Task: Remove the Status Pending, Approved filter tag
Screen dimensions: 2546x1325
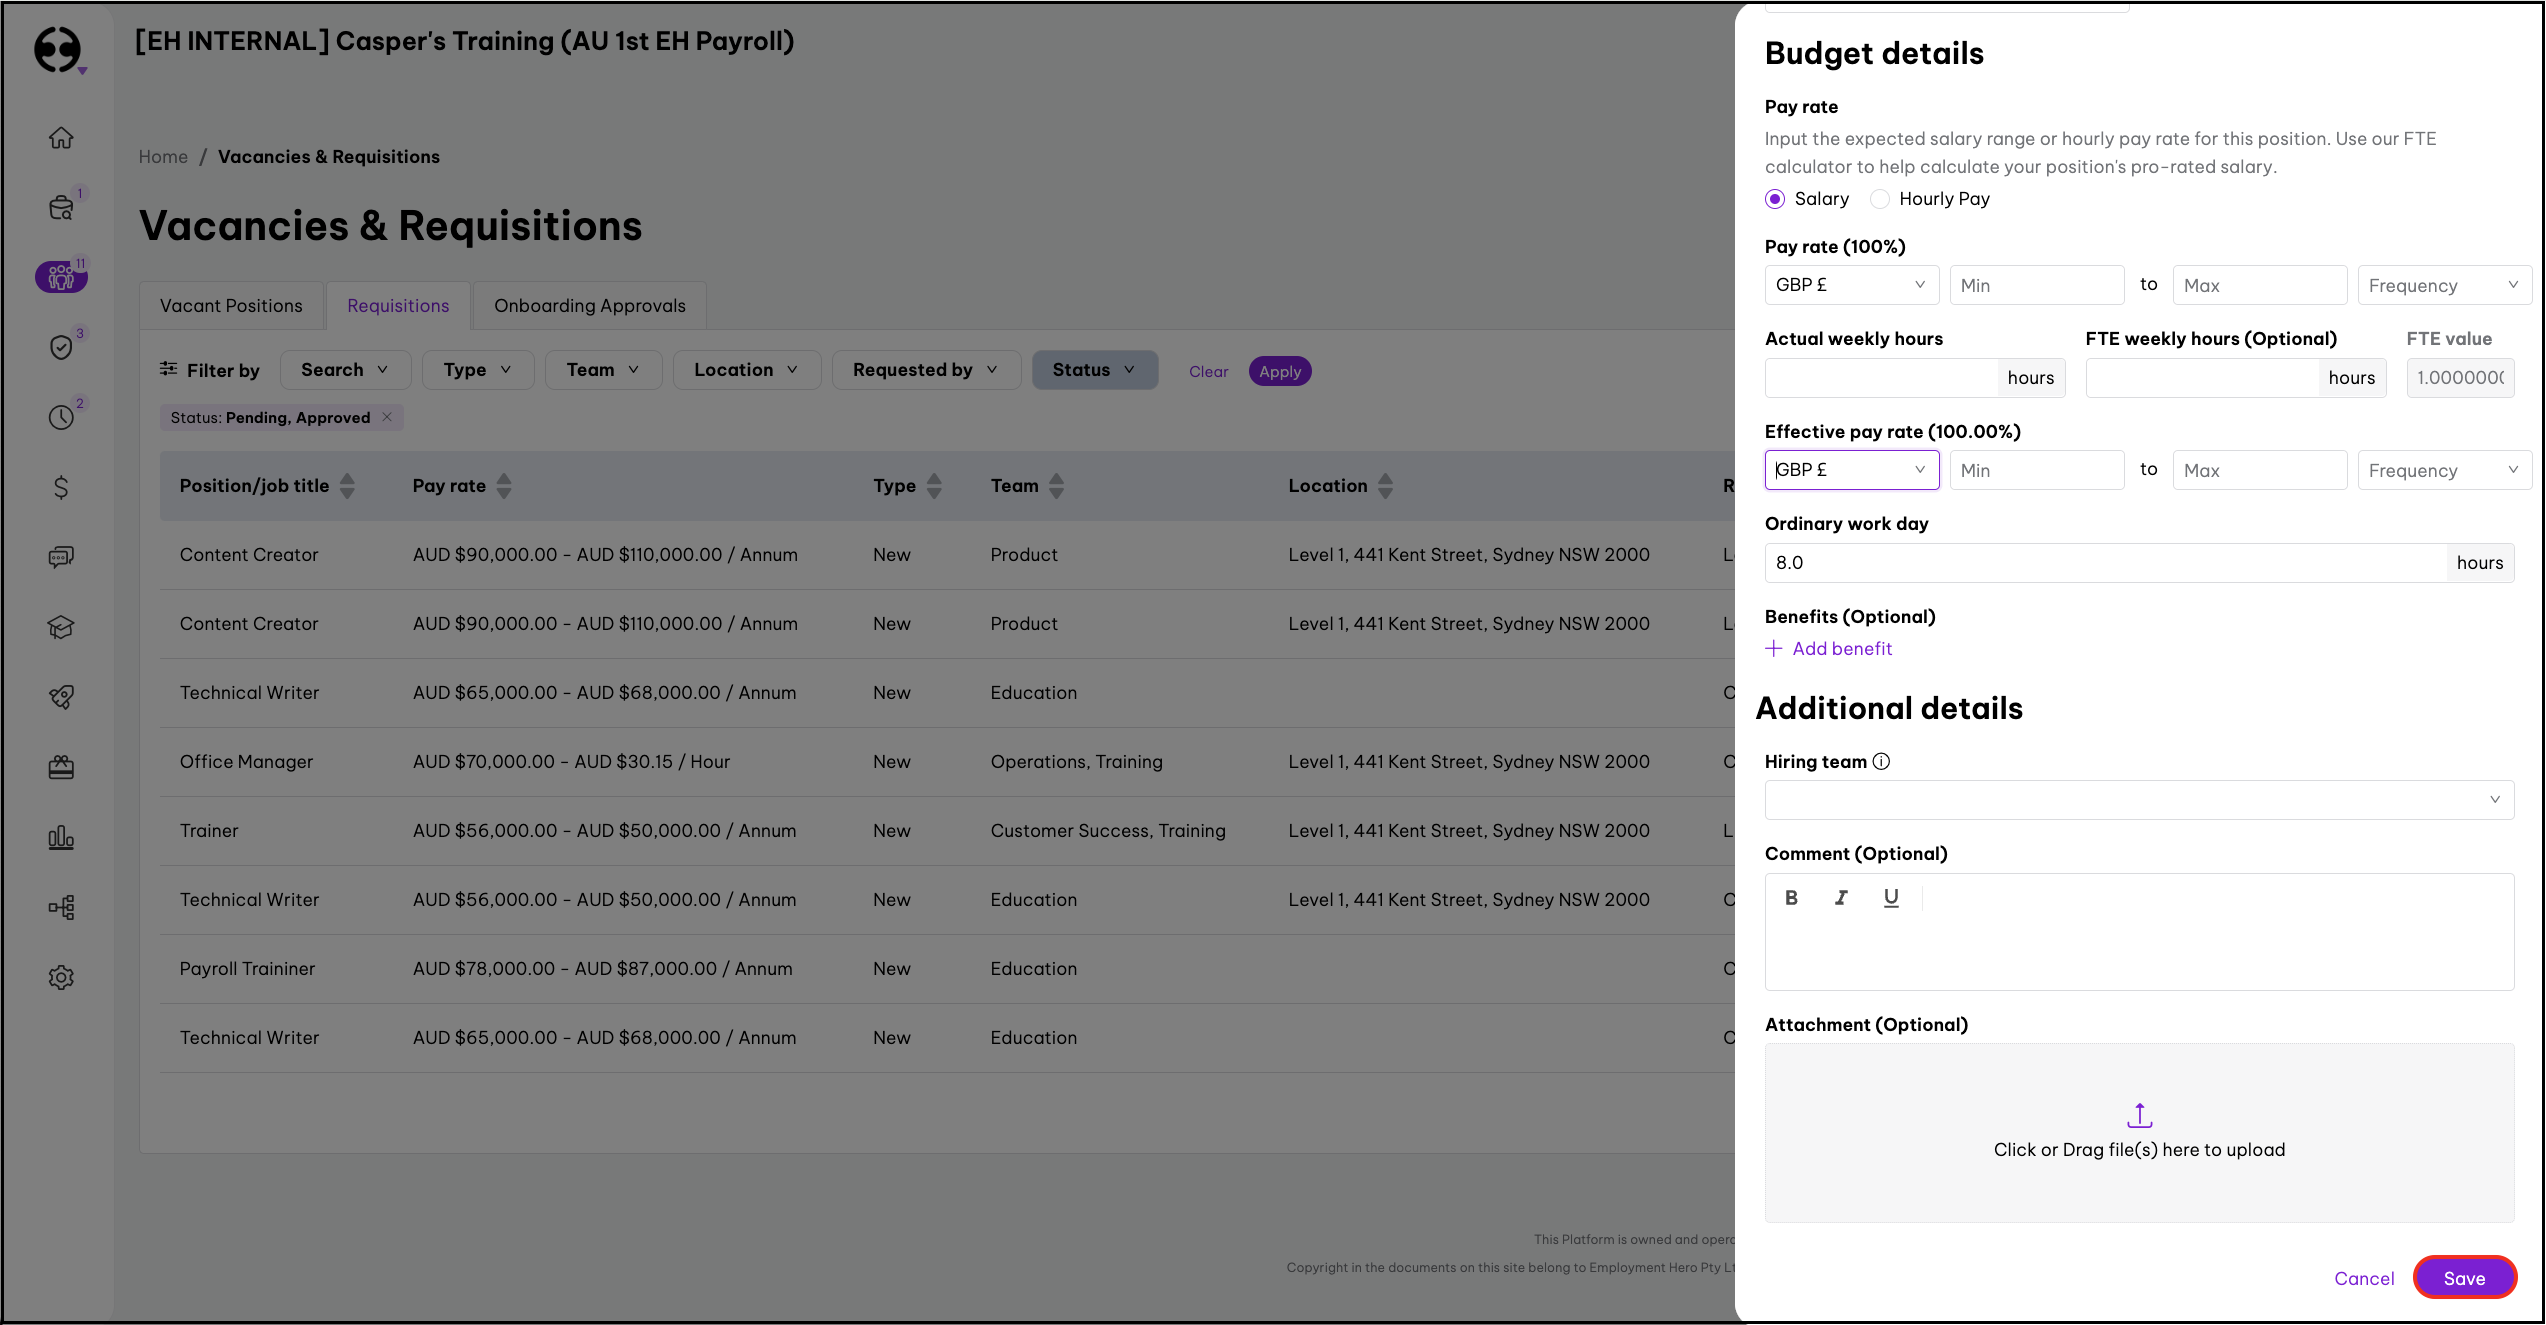Action: click(x=387, y=417)
